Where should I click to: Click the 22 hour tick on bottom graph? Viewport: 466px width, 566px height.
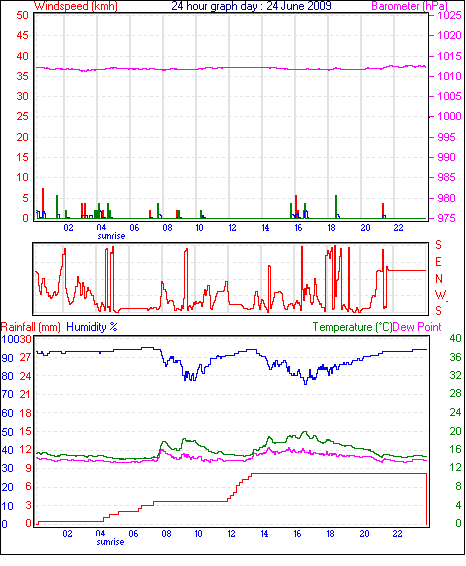(397, 534)
